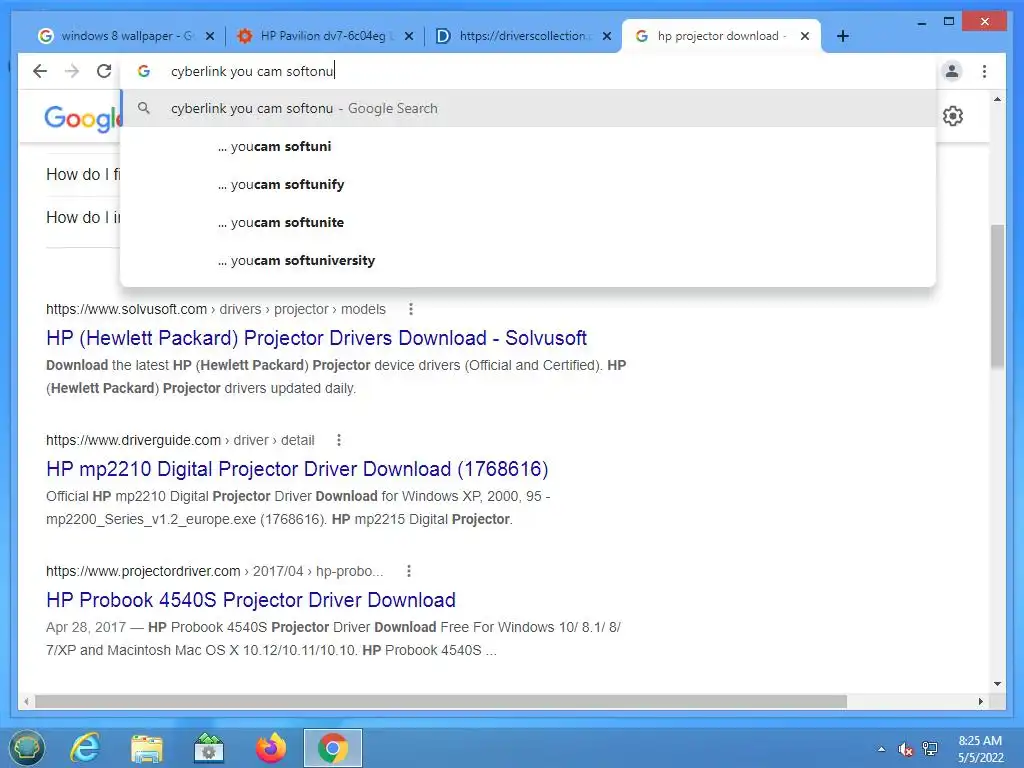The image size is (1024, 768).
Task: Open HP Probook 4540S Projector Driver Download result
Action: click(x=251, y=600)
